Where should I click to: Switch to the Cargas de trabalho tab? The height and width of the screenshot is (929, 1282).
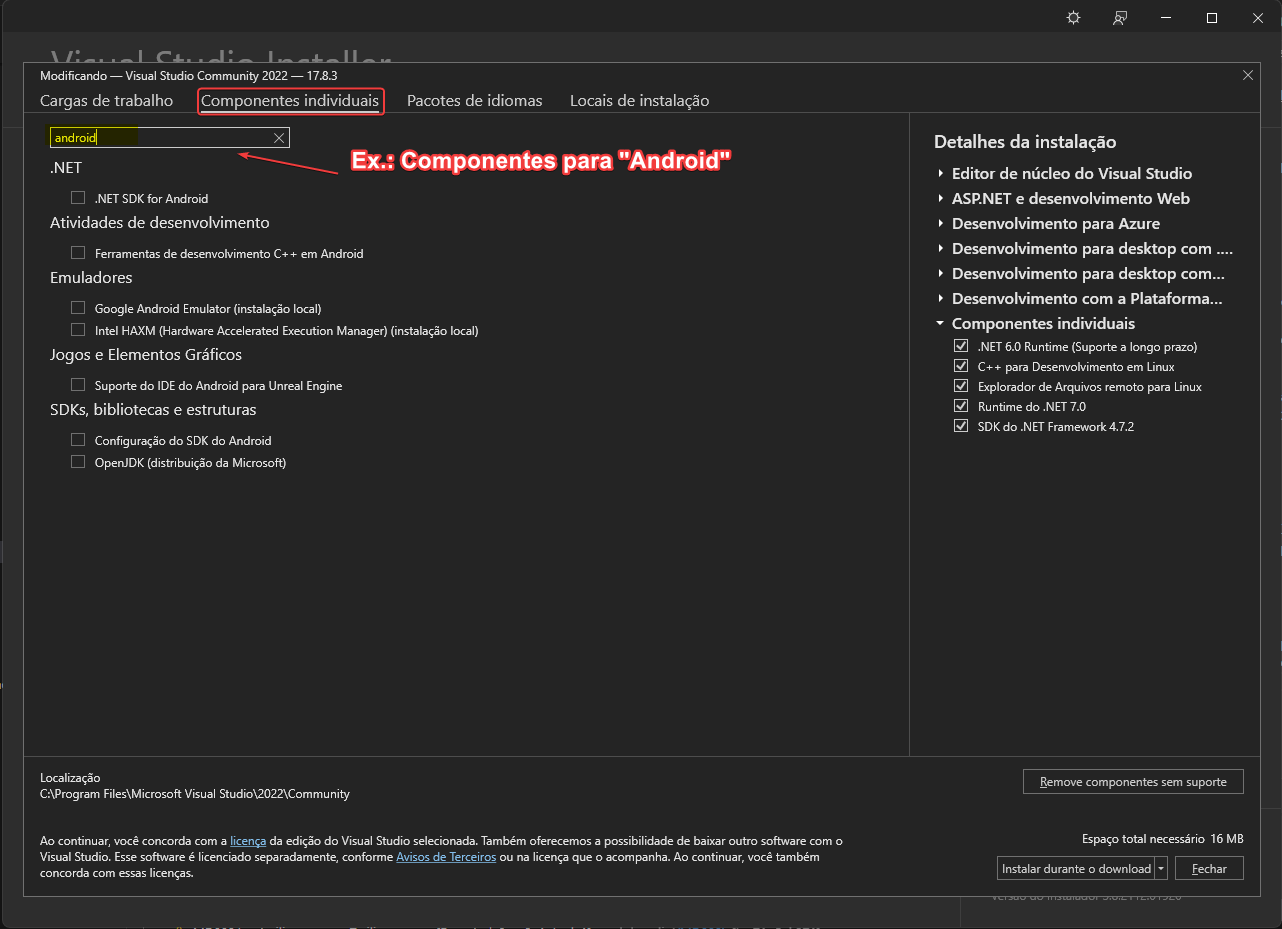(x=106, y=100)
